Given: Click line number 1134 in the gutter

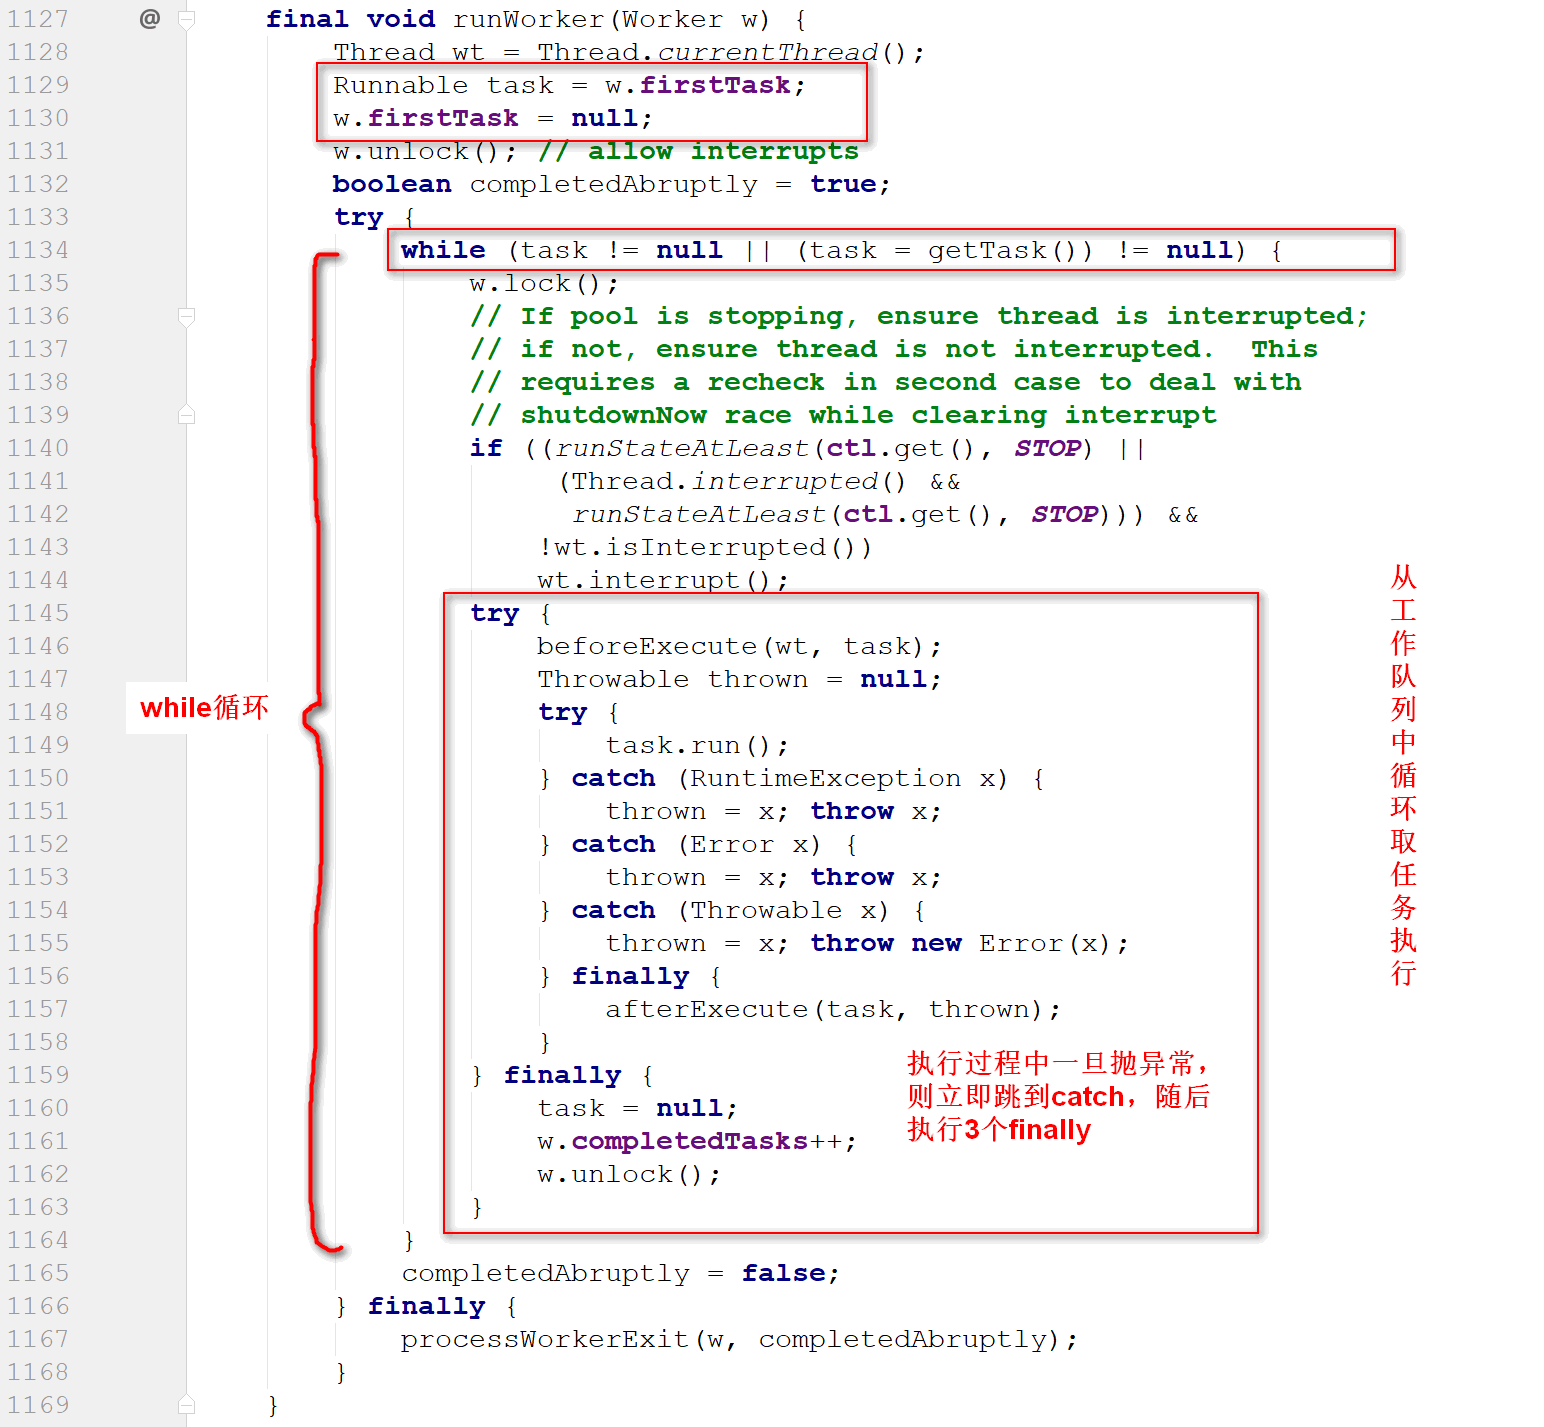Looking at the screenshot, I should point(38,250).
